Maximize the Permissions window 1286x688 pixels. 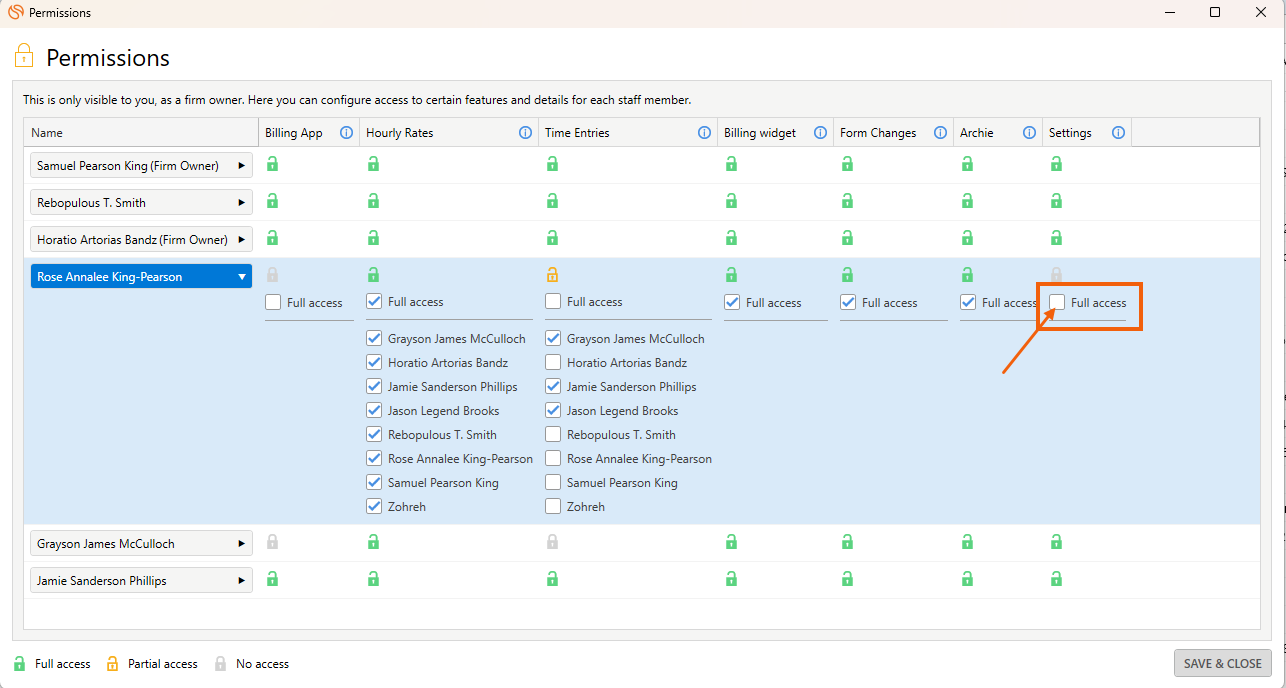1215,12
